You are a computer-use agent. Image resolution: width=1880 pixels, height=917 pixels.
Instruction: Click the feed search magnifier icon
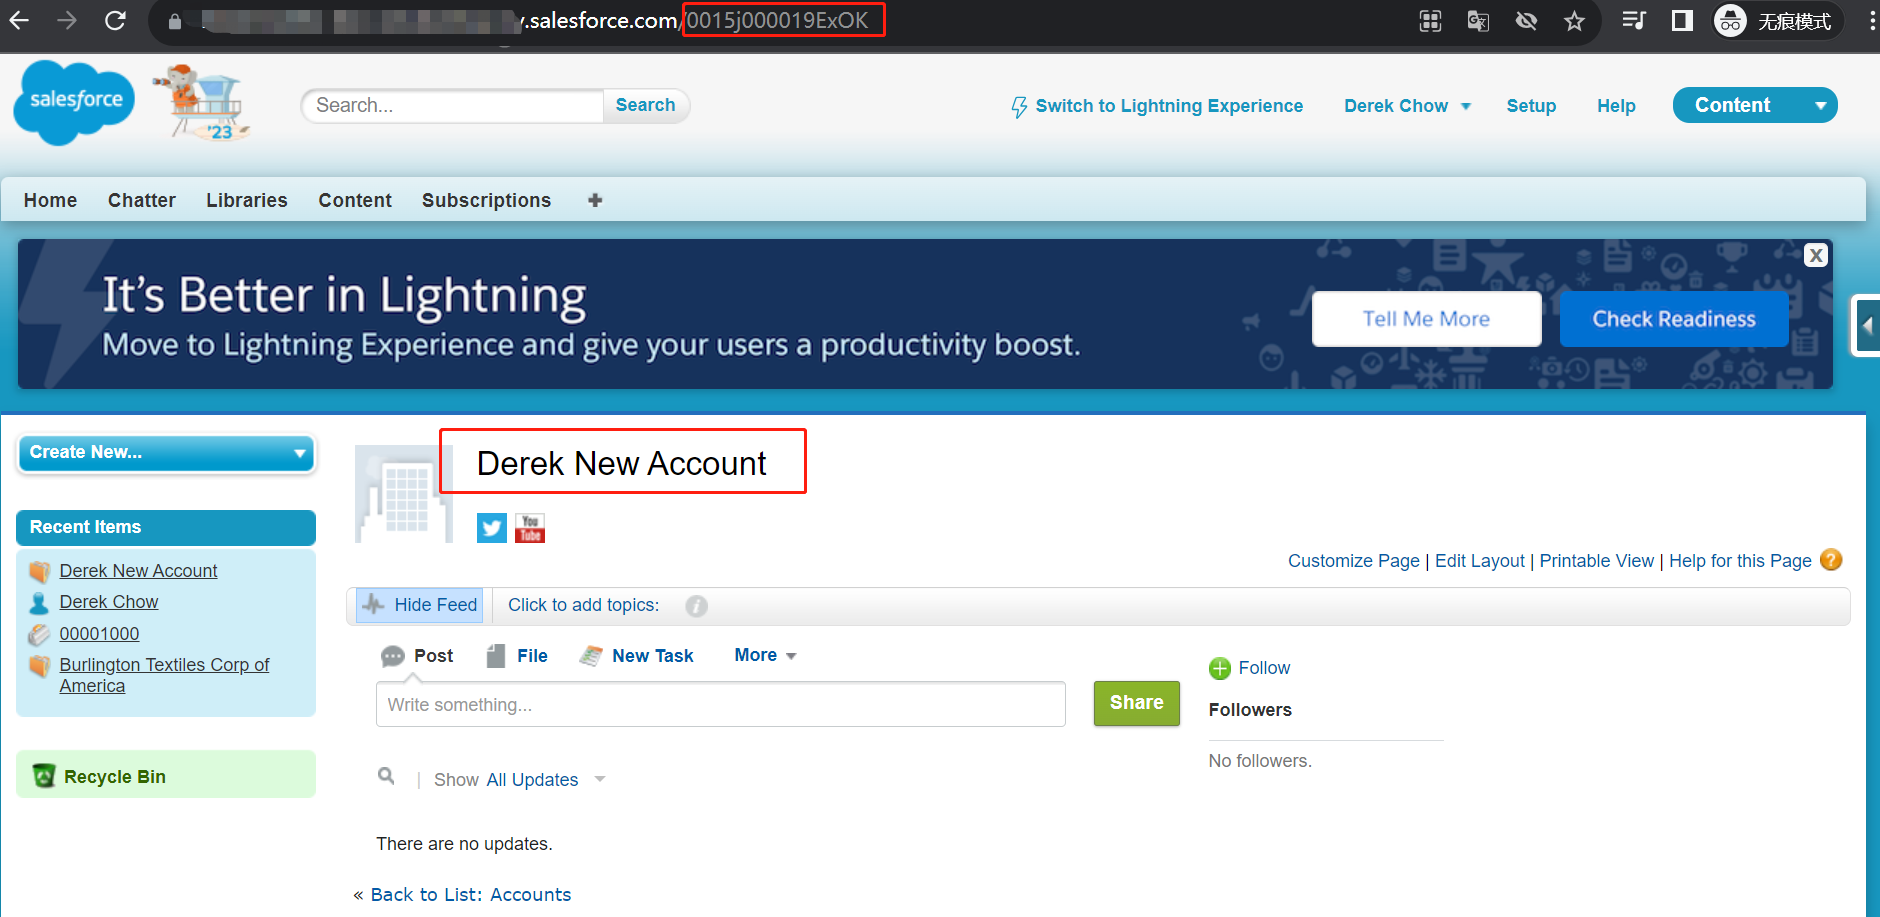pyautogui.click(x=386, y=776)
